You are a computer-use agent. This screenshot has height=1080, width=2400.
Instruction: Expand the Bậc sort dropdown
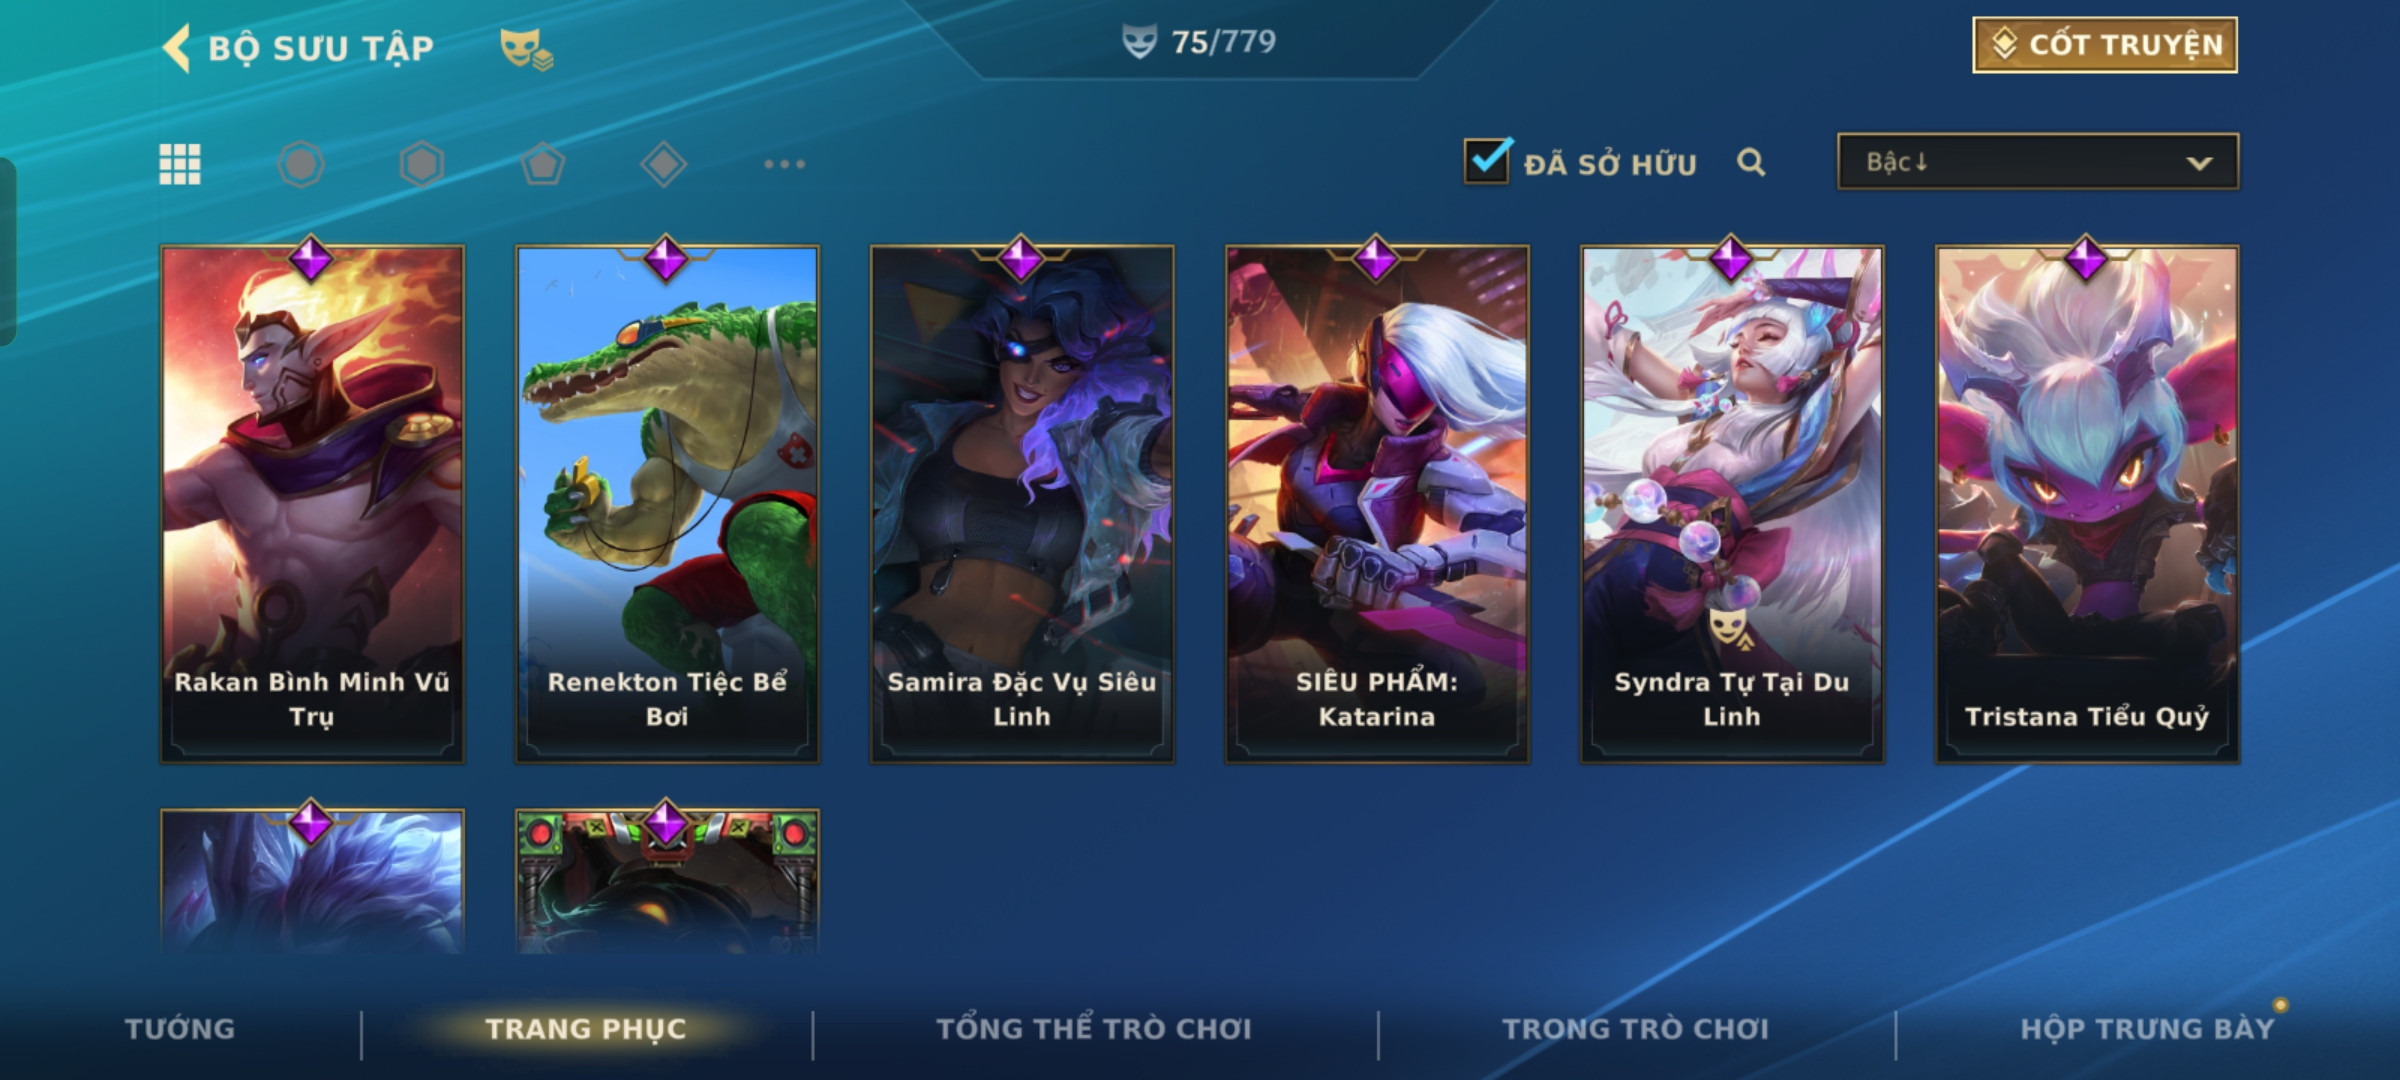pyautogui.click(x=2038, y=162)
